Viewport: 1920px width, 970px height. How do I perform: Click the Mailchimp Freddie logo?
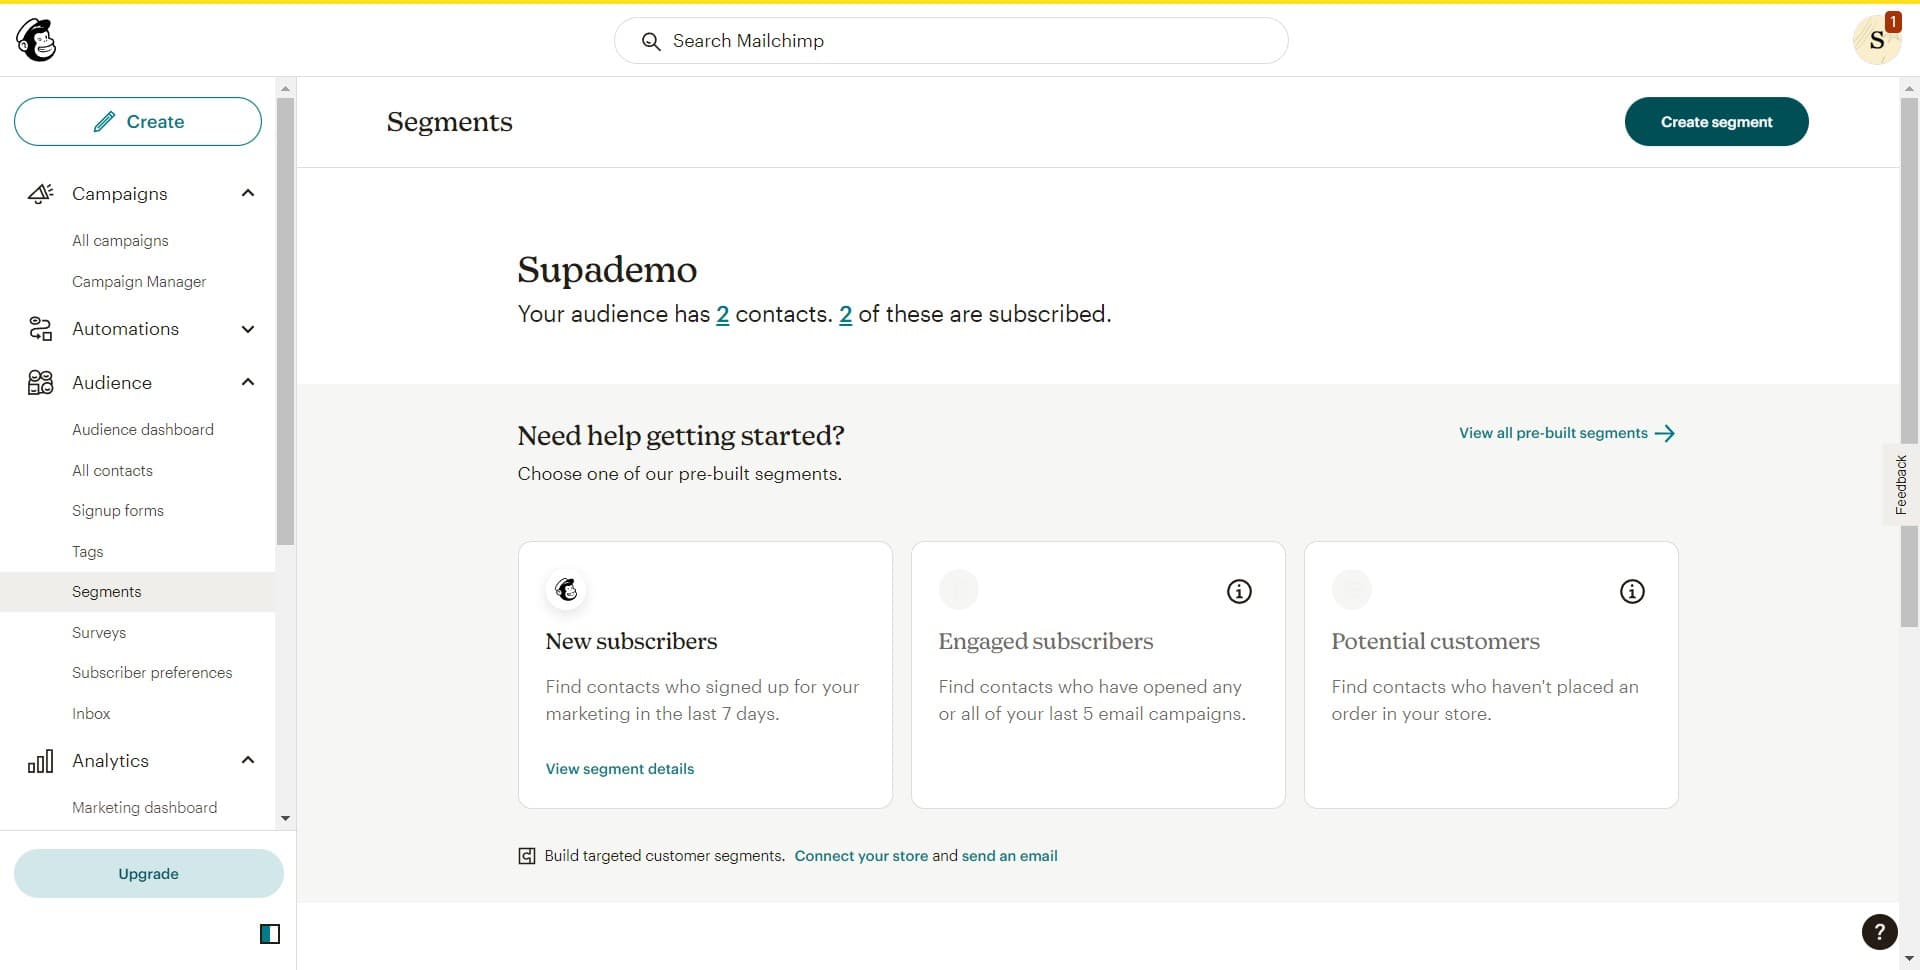click(37, 41)
